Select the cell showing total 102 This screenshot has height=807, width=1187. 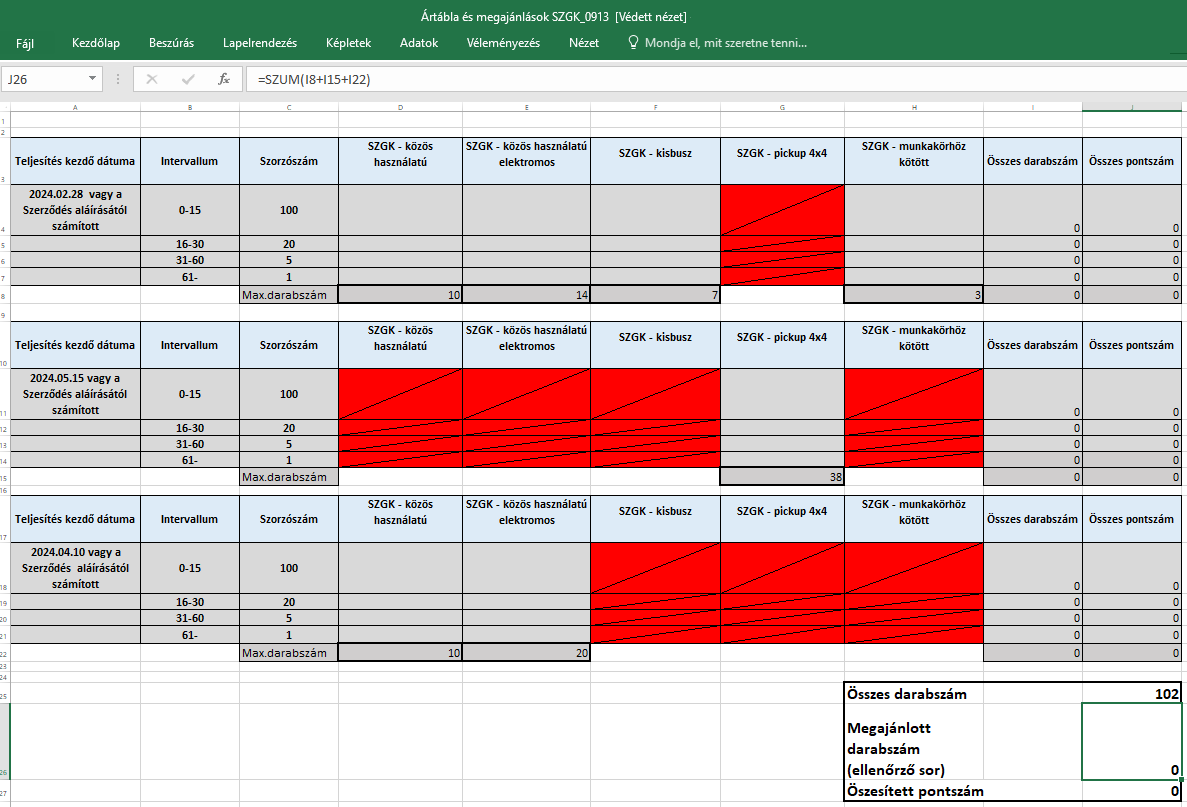tap(1132, 694)
